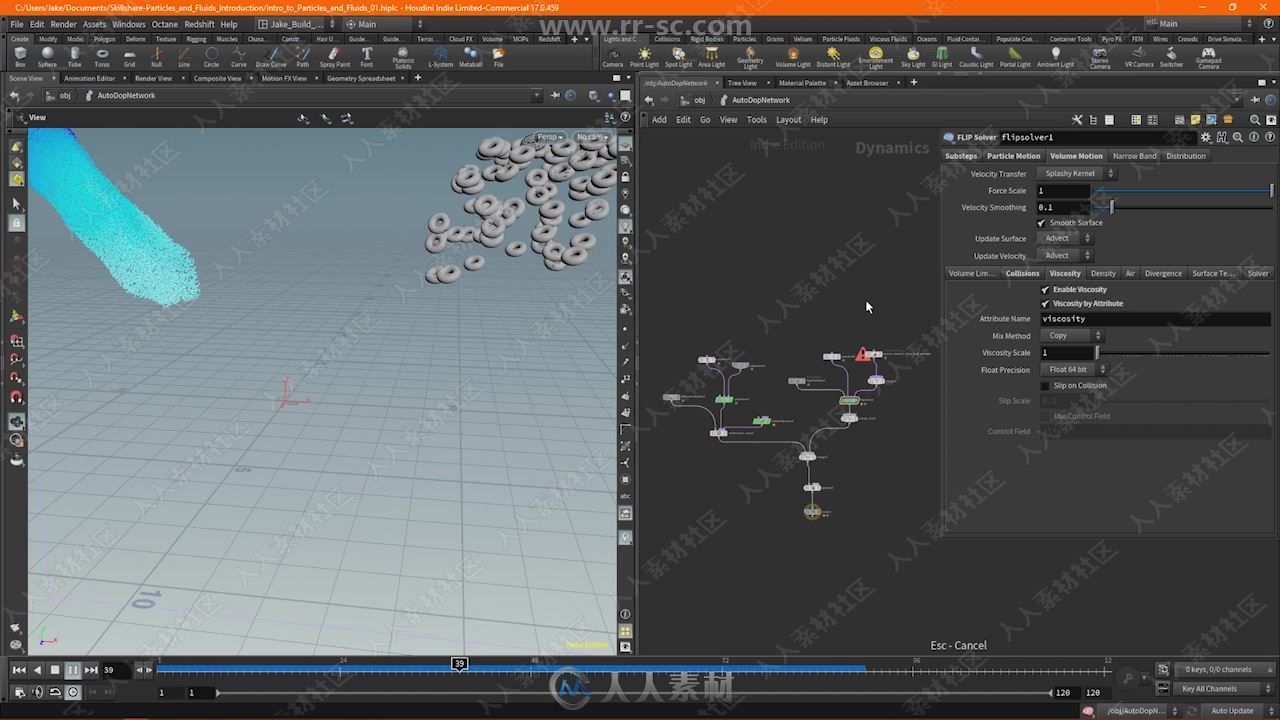Viewport: 1280px width, 720px height.
Task: Switch to Particle Motion tab
Action: point(1013,156)
